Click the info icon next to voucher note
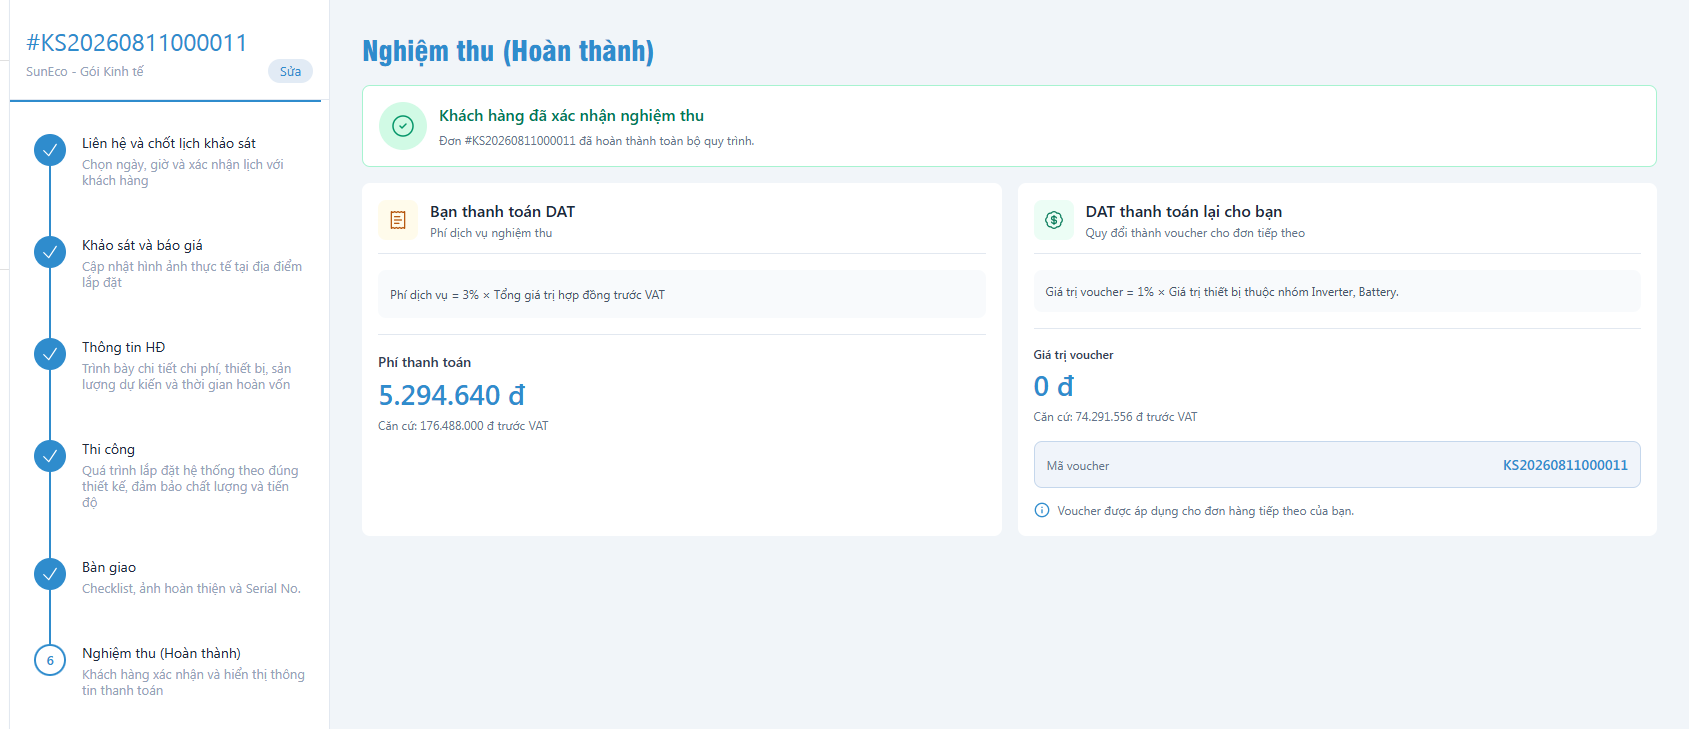This screenshot has width=1689, height=729. pos(1042,510)
